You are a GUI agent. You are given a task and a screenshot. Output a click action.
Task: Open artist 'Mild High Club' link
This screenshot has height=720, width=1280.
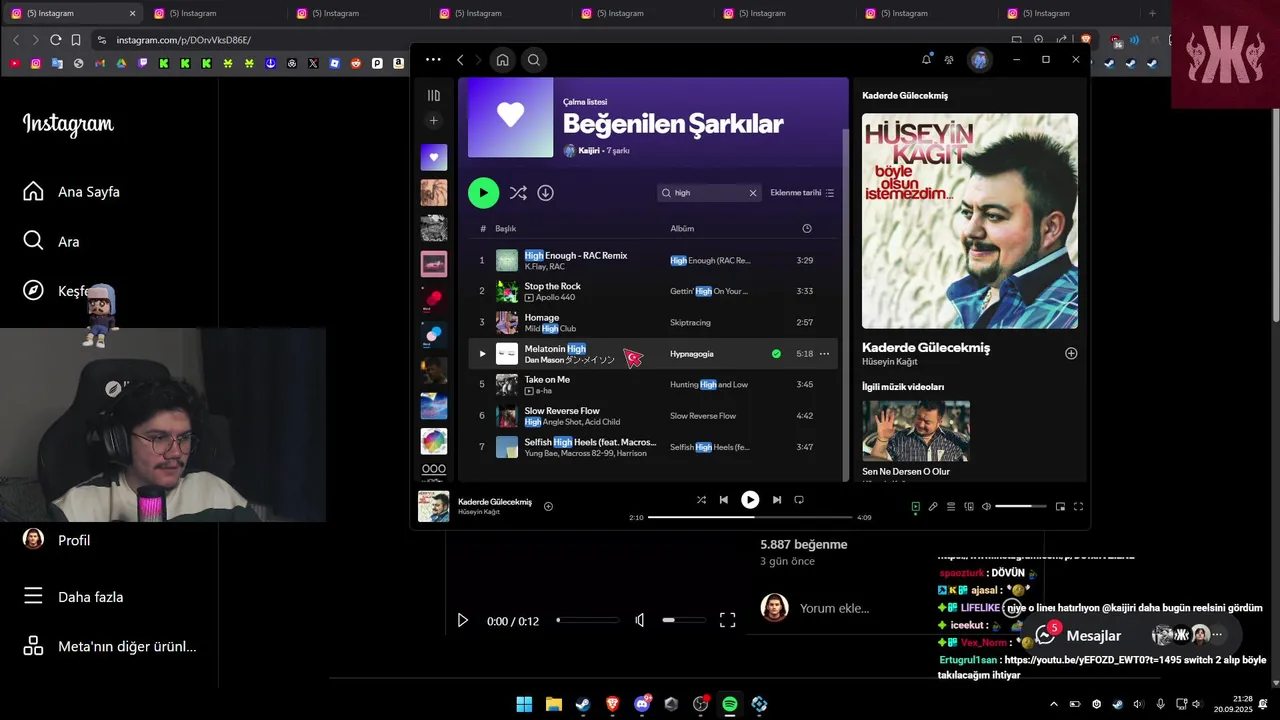click(x=550, y=329)
